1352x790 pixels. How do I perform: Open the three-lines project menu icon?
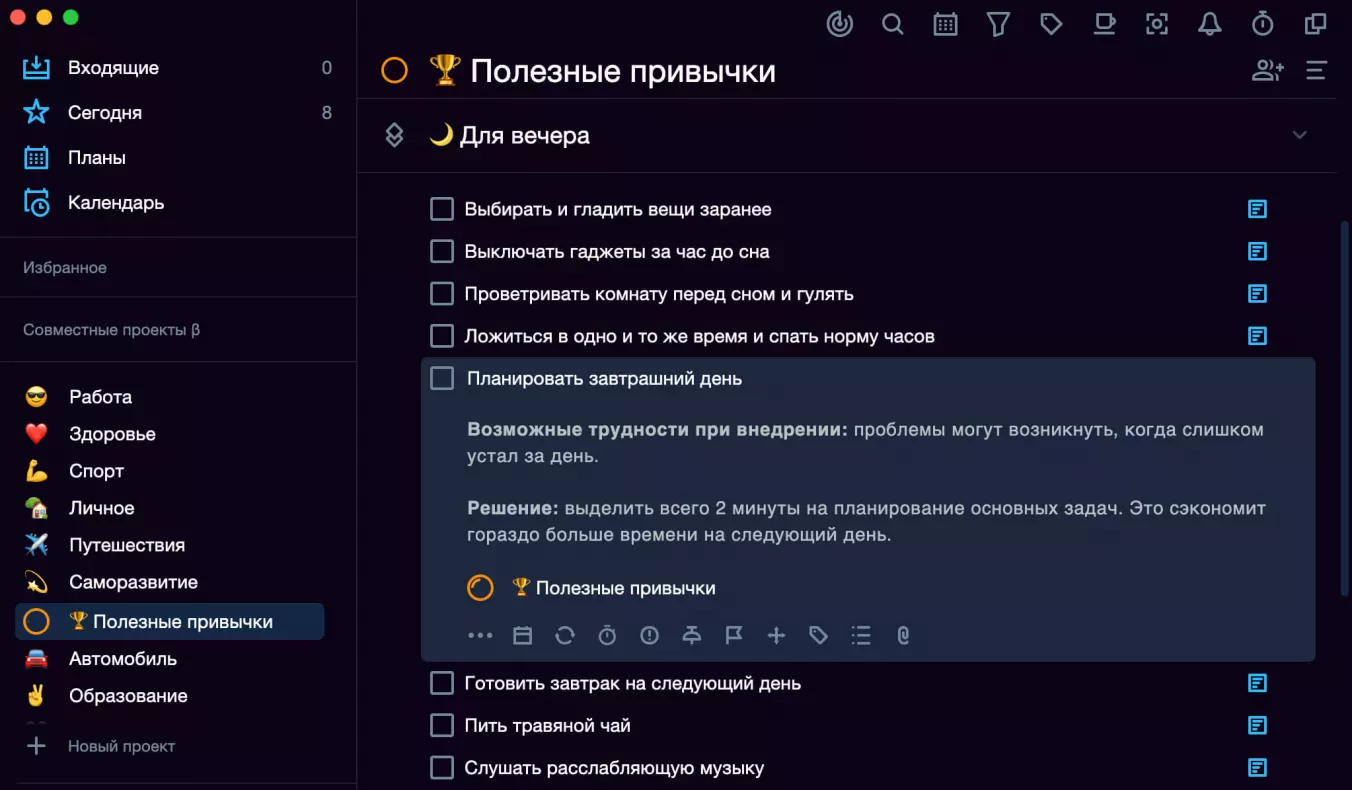point(1316,70)
